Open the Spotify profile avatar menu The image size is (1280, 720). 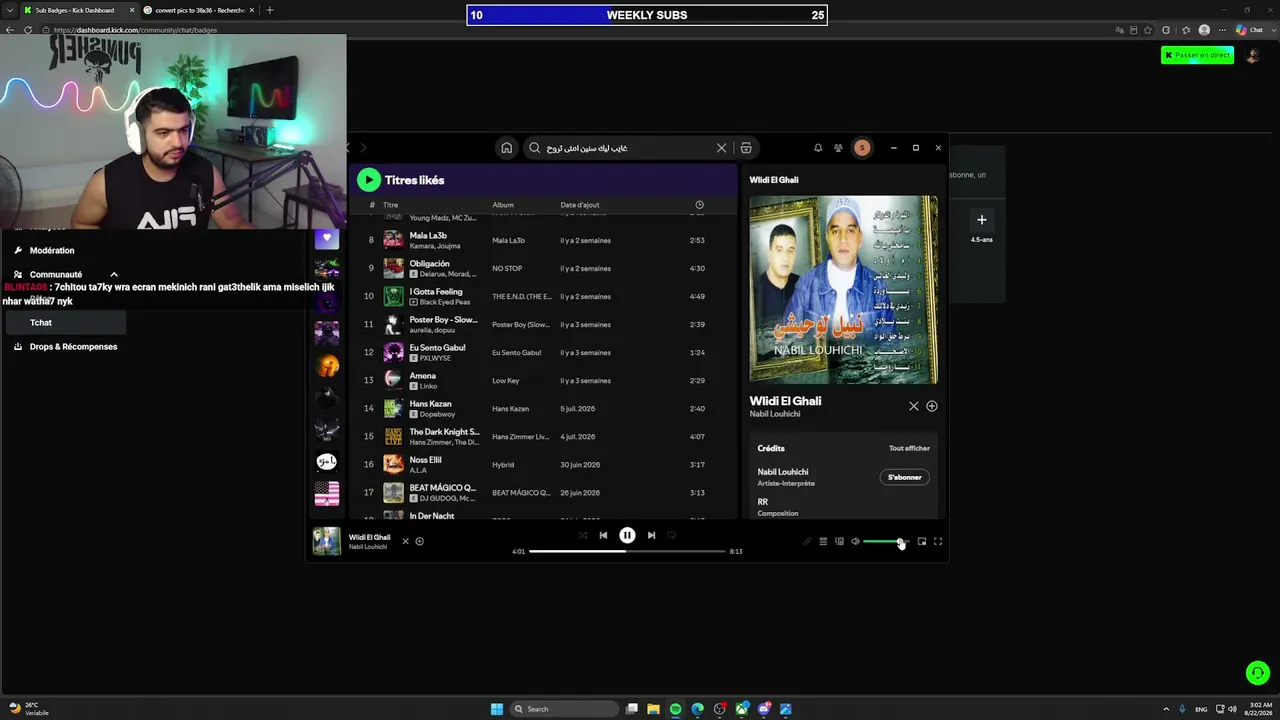click(862, 148)
